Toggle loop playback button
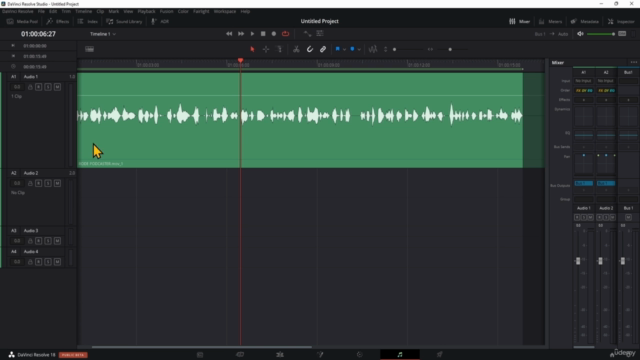Image resolution: width=640 pixels, height=360 pixels. pyautogui.click(x=285, y=34)
